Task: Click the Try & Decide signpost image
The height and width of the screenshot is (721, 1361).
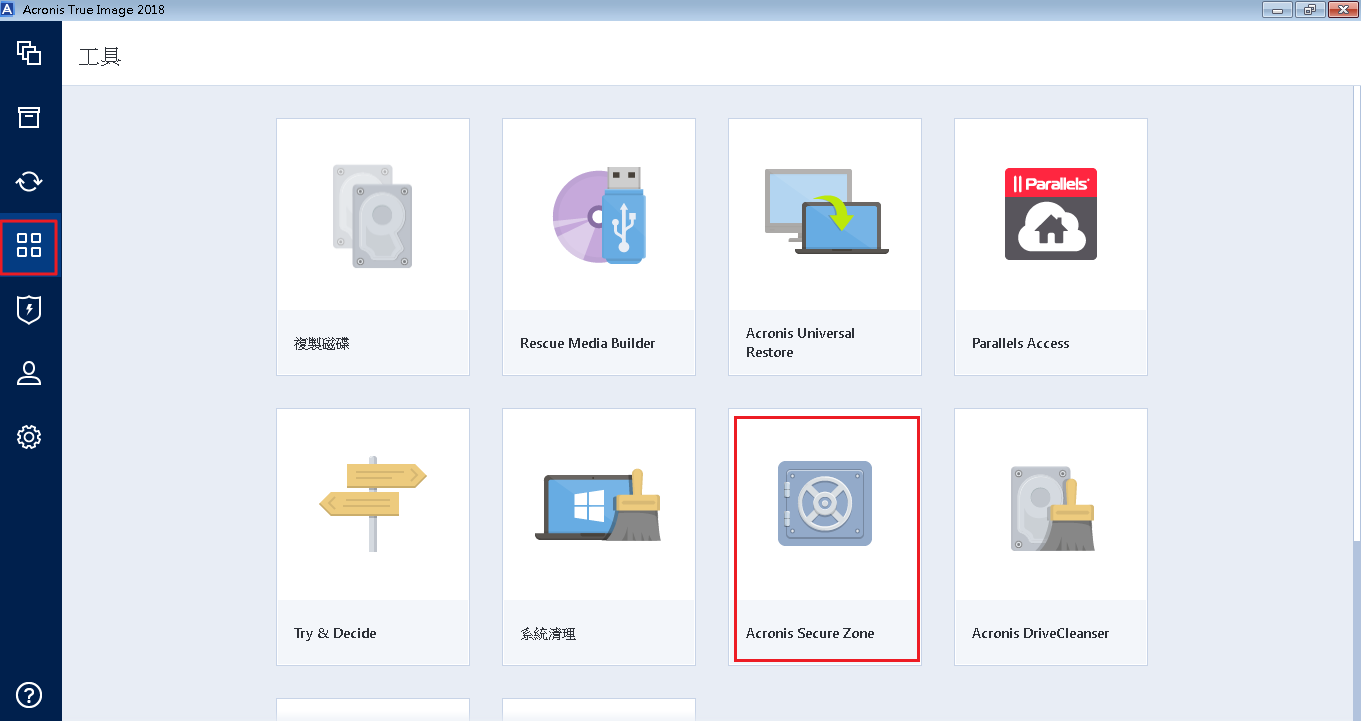Action: click(x=373, y=506)
